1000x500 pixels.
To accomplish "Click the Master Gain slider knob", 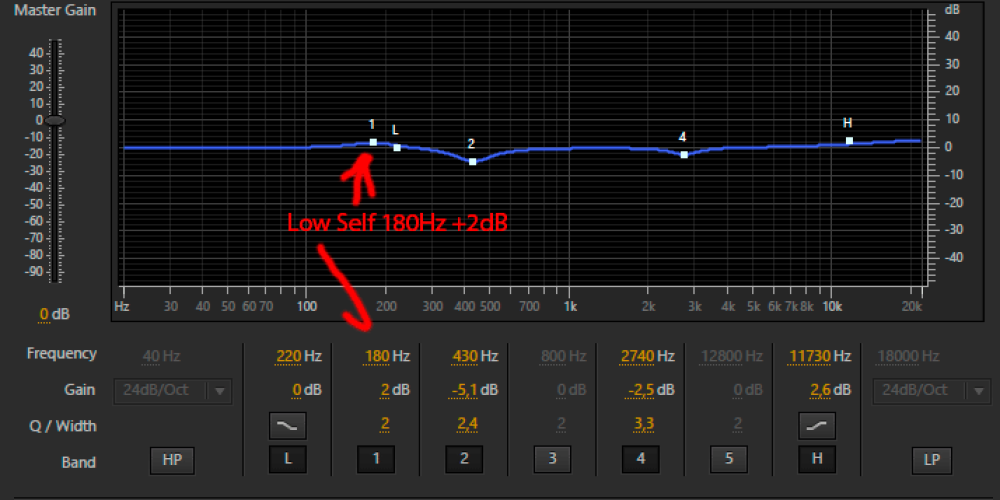I will click(55, 120).
